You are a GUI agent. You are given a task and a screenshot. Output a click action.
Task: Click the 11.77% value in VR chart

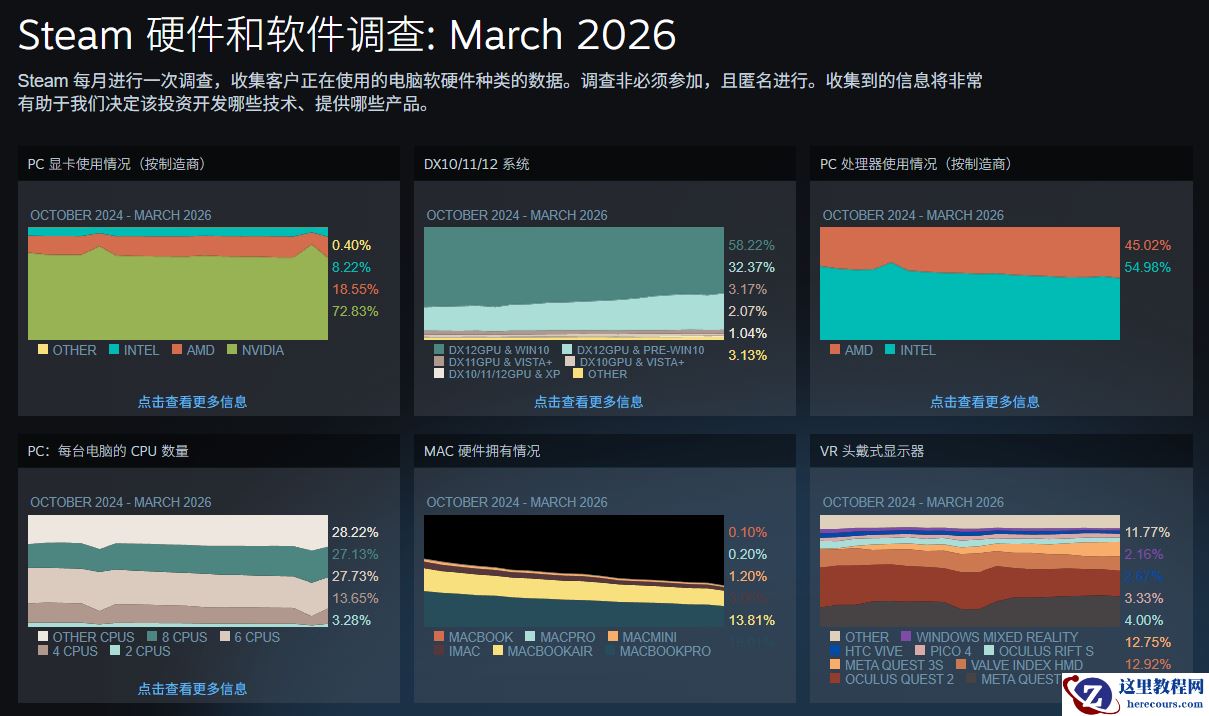tap(1147, 532)
